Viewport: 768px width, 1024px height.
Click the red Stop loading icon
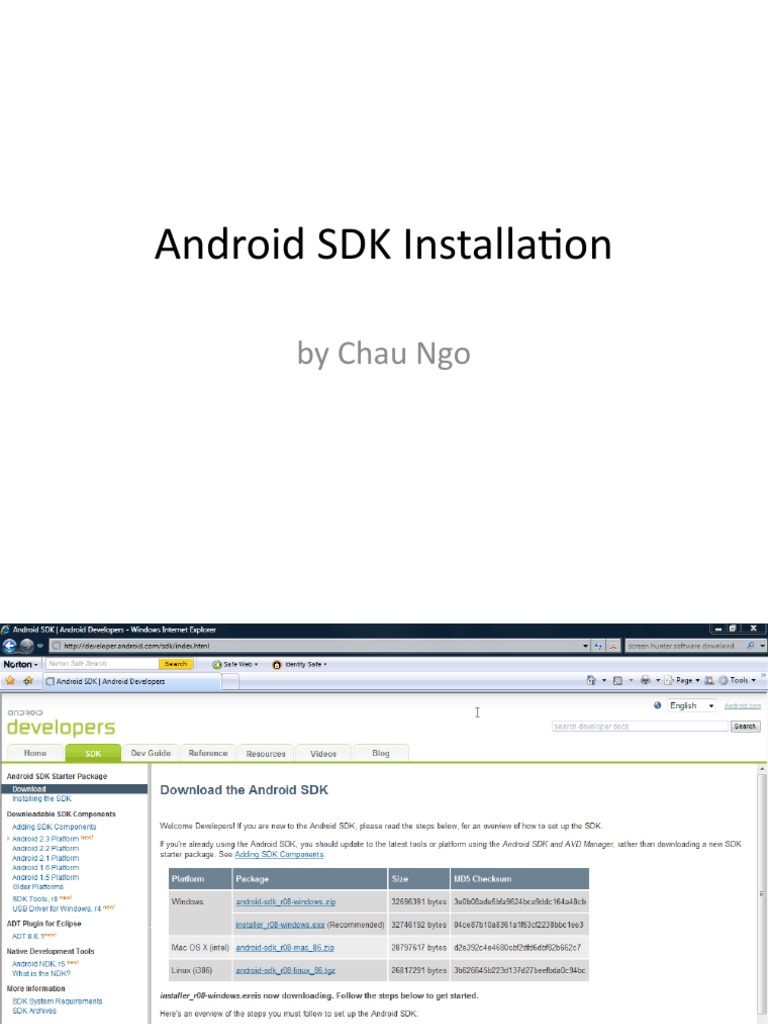(x=613, y=646)
